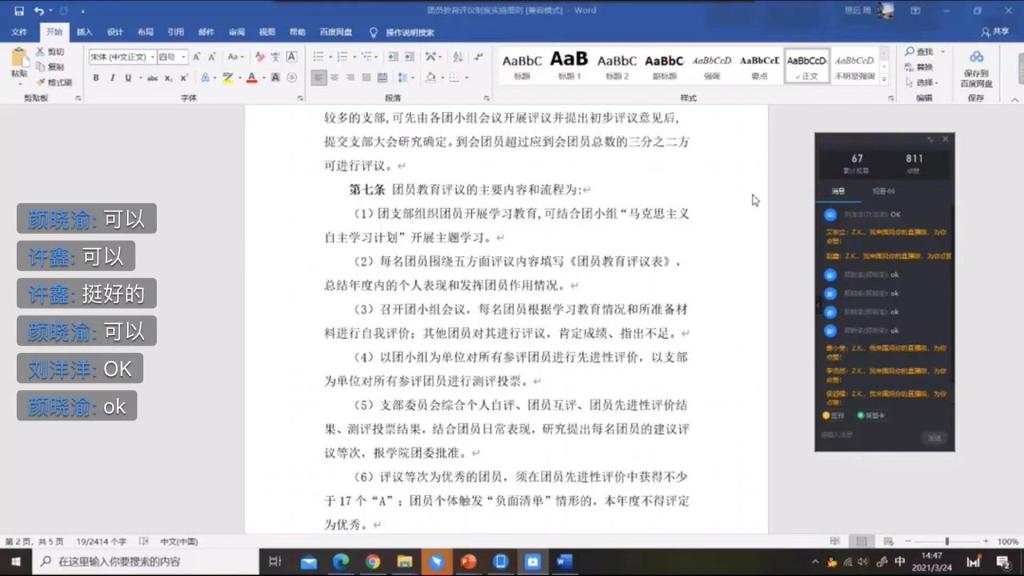Click the Format Painter brush icon

click(x=40, y=82)
